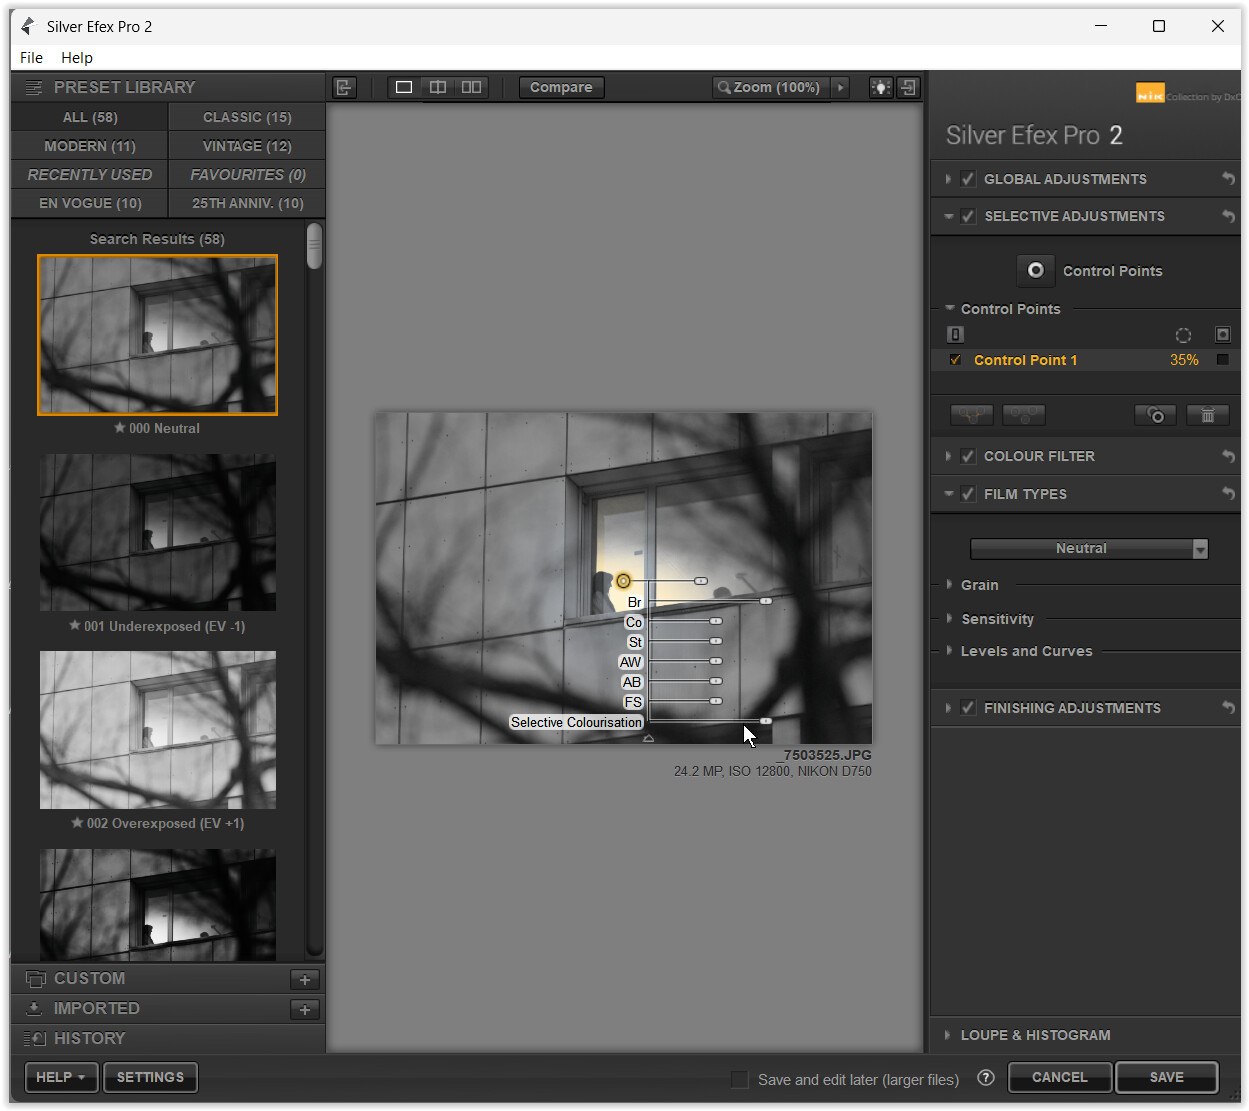Click the Compare button
Image resolution: width=1249 pixels, height=1111 pixels.
coord(561,88)
